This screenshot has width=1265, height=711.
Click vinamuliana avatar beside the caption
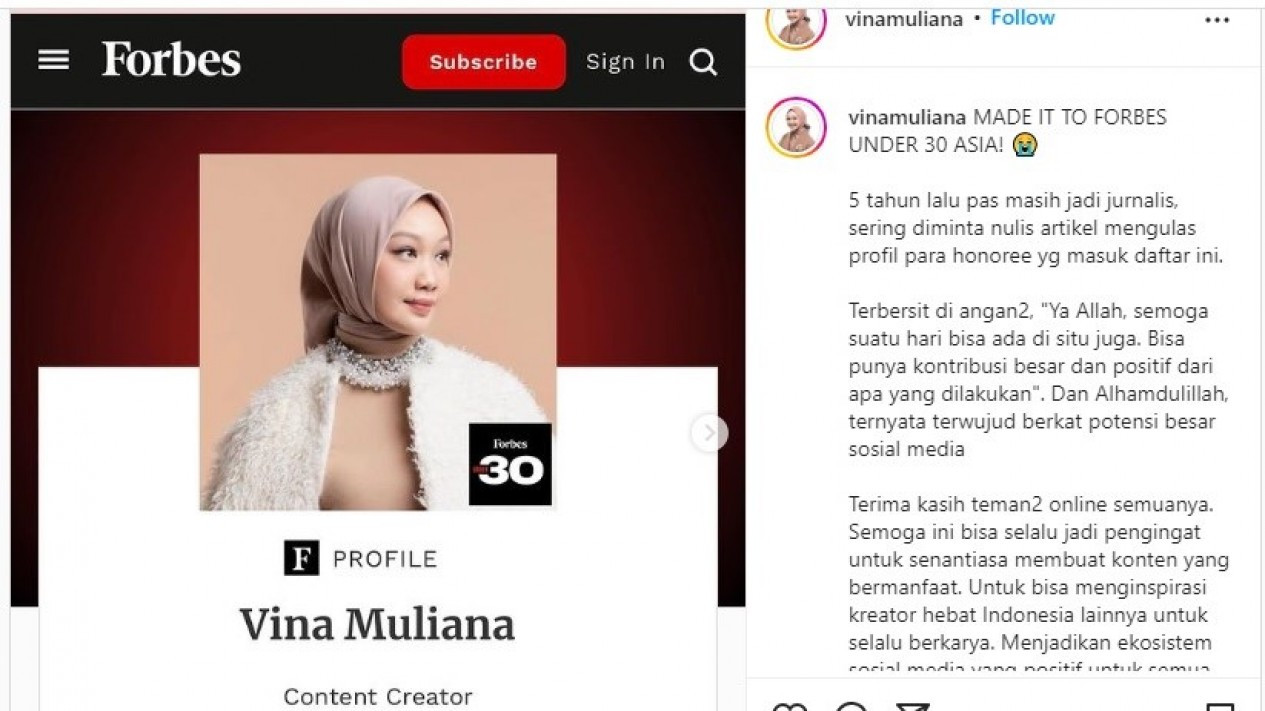[796, 128]
